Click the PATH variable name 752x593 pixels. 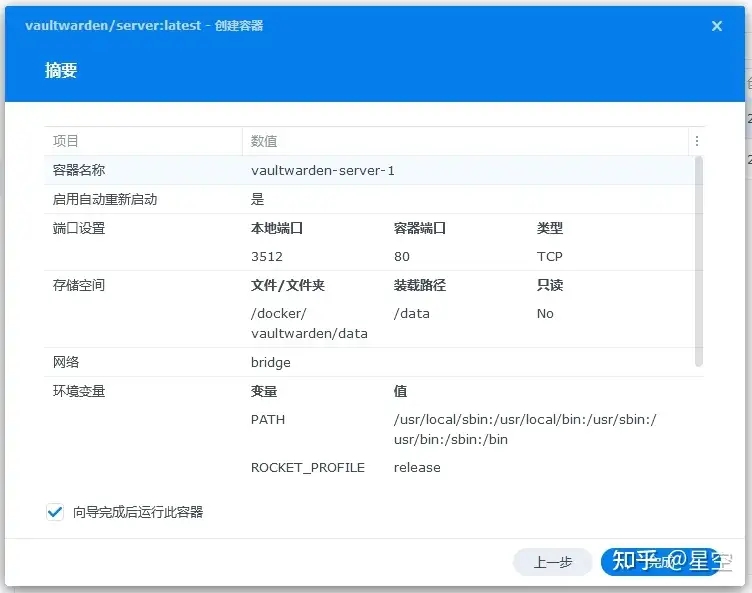pyautogui.click(x=268, y=420)
